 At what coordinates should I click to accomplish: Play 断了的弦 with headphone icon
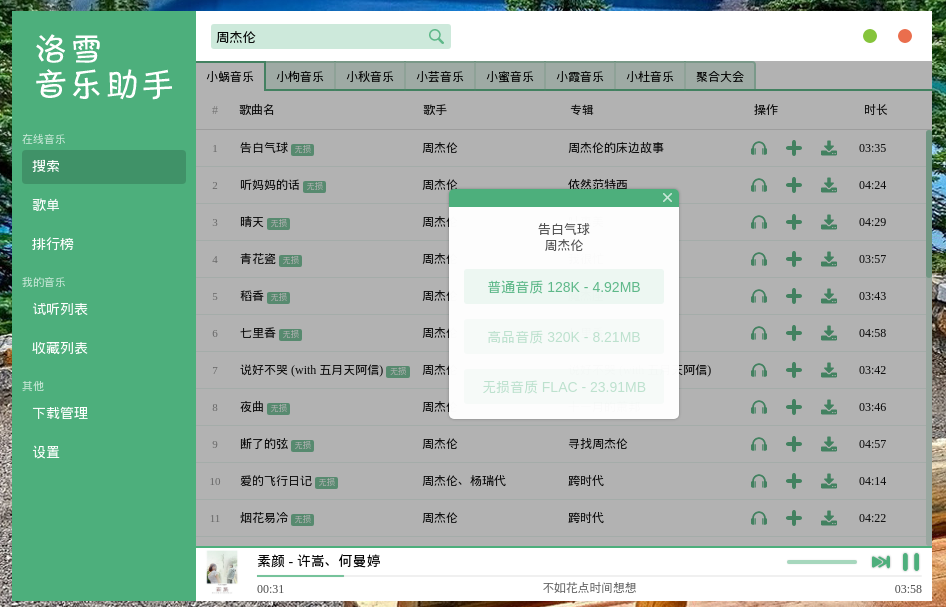click(759, 444)
